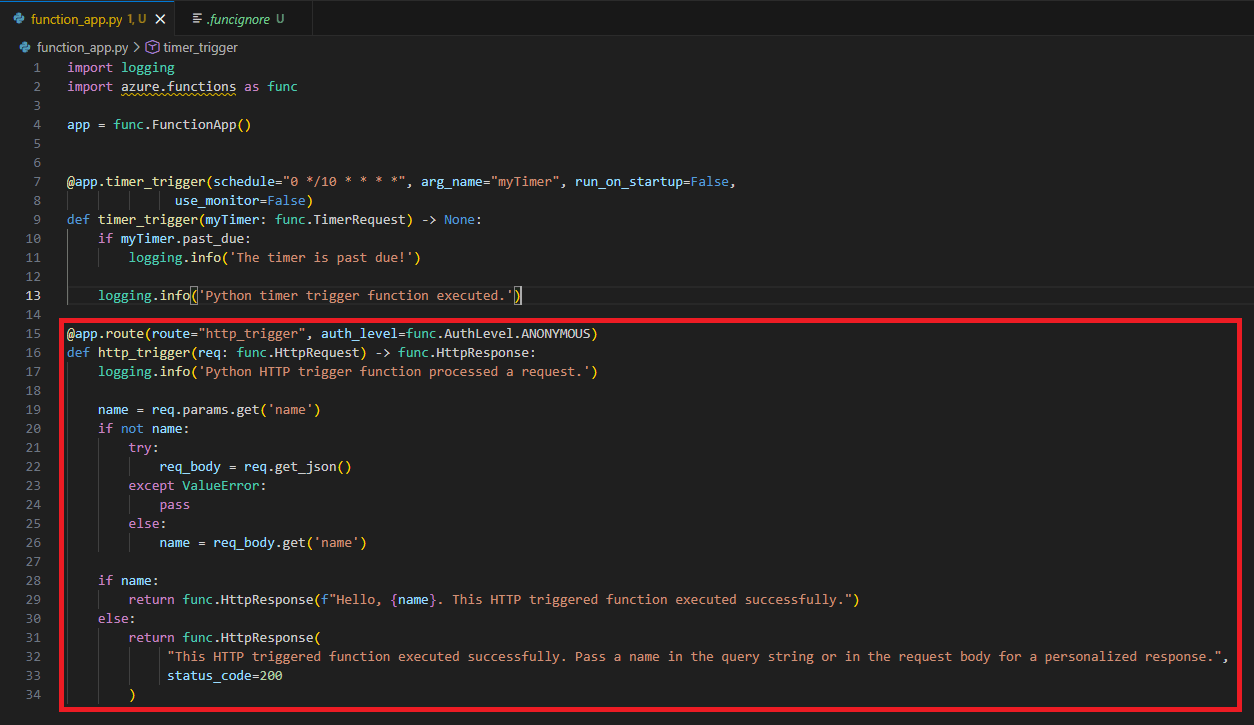This screenshot has height=725, width=1254.
Task: Click the .funcignore tab file icon
Action: point(195,19)
